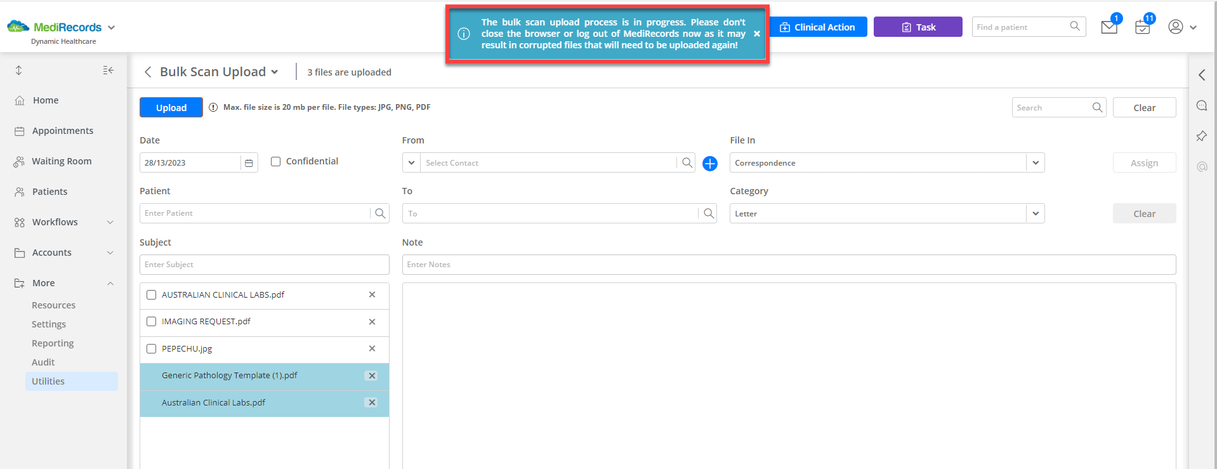Open the user profile menu
Image resolution: width=1217 pixels, height=469 pixels.
pos(1182,27)
